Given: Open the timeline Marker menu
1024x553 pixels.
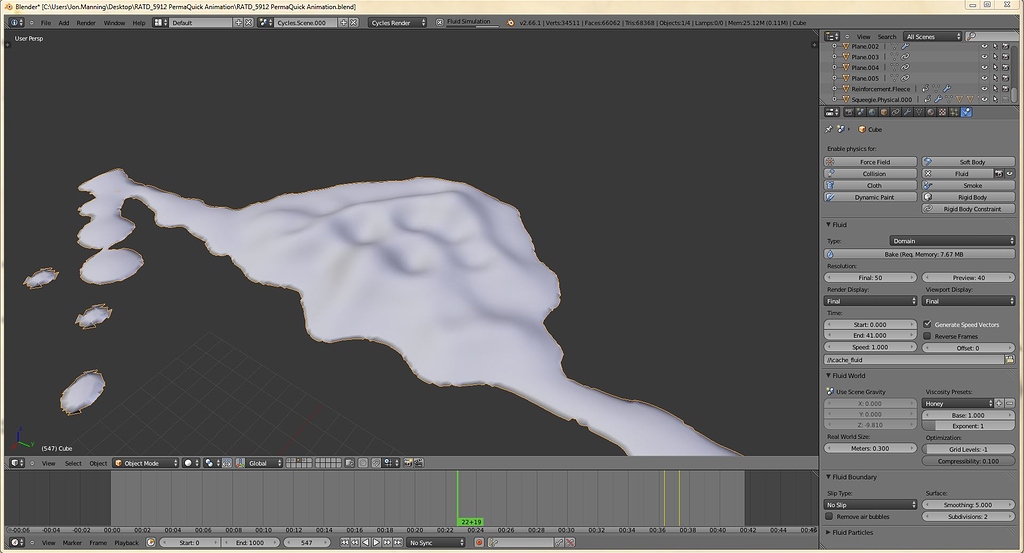Looking at the screenshot, I should pyautogui.click(x=72, y=543).
